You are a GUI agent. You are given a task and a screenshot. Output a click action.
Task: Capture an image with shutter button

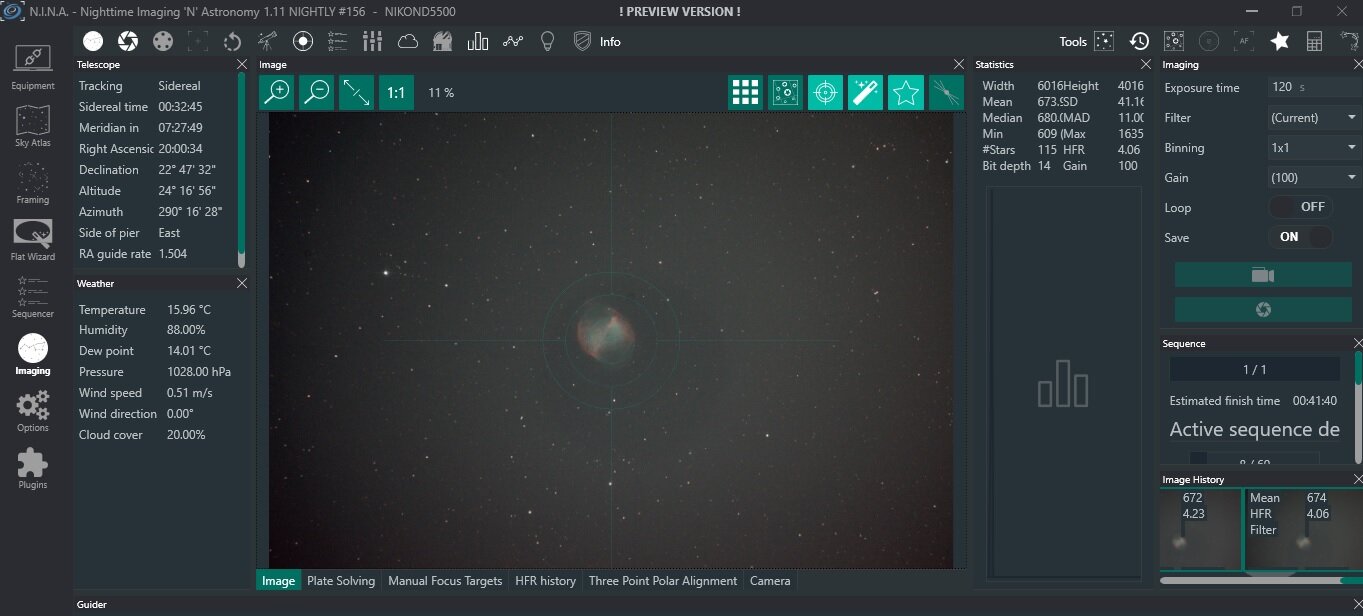pos(1262,310)
